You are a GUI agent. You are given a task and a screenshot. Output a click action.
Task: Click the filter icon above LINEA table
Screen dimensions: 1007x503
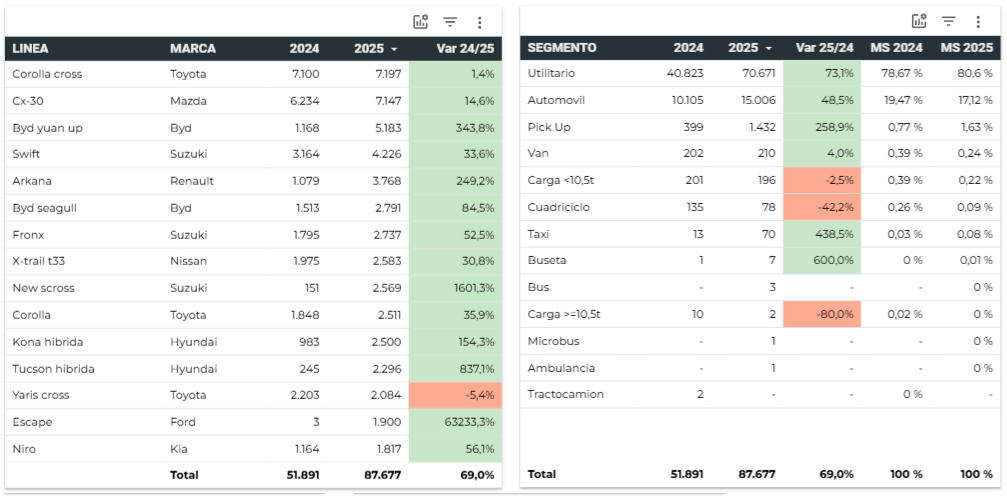(x=450, y=22)
